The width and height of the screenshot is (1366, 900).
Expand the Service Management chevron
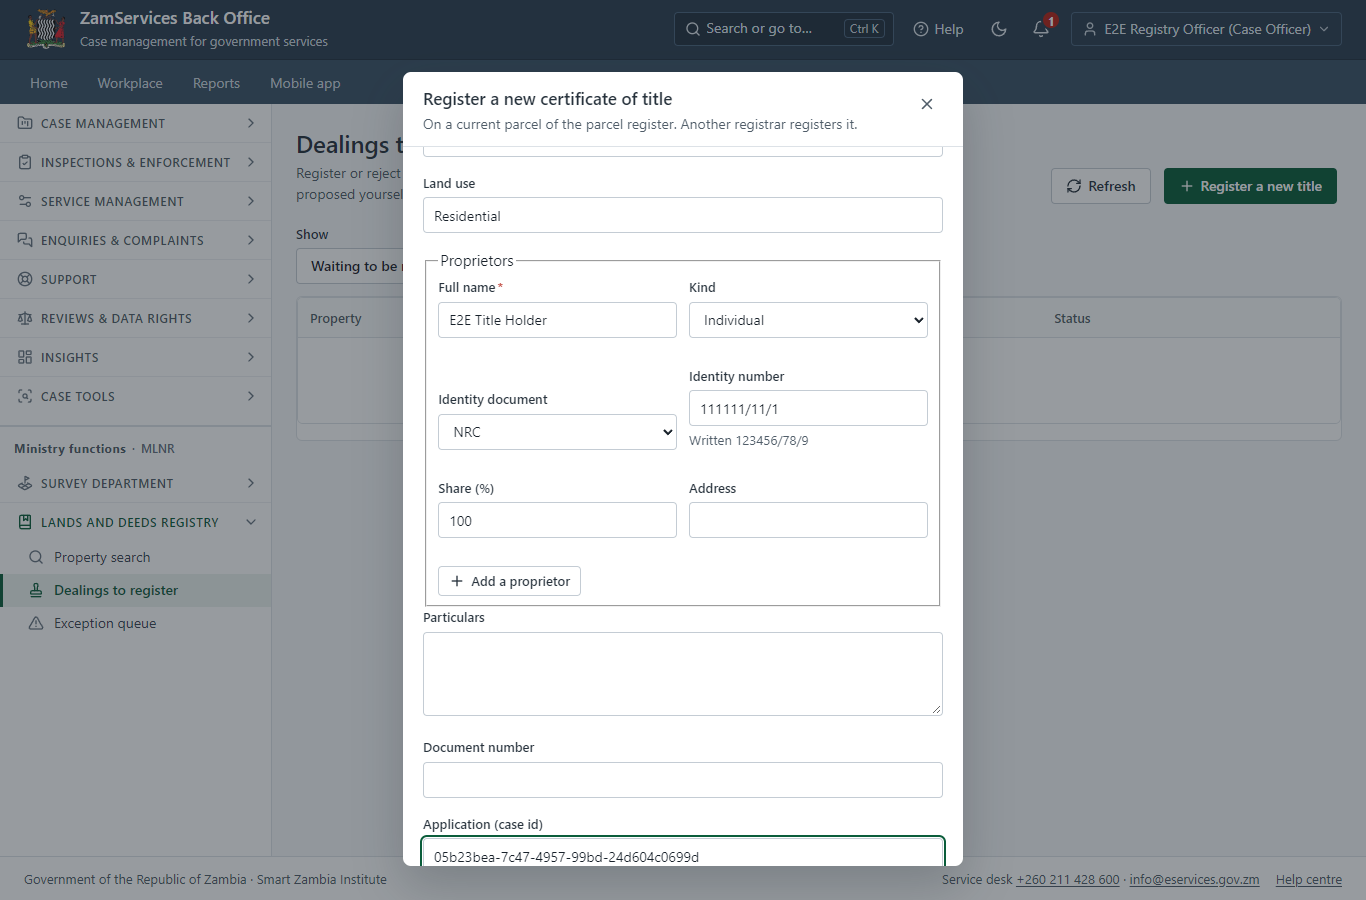point(251,201)
